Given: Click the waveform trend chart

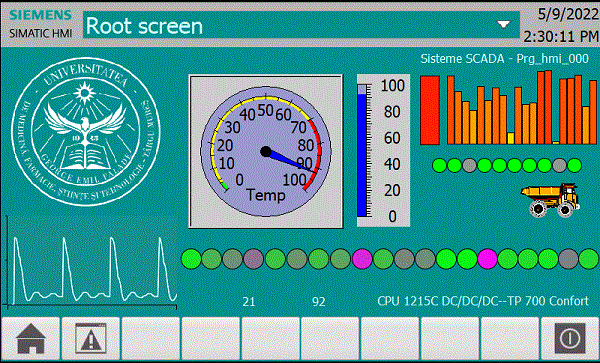Looking at the screenshot, I should (x=91, y=263).
